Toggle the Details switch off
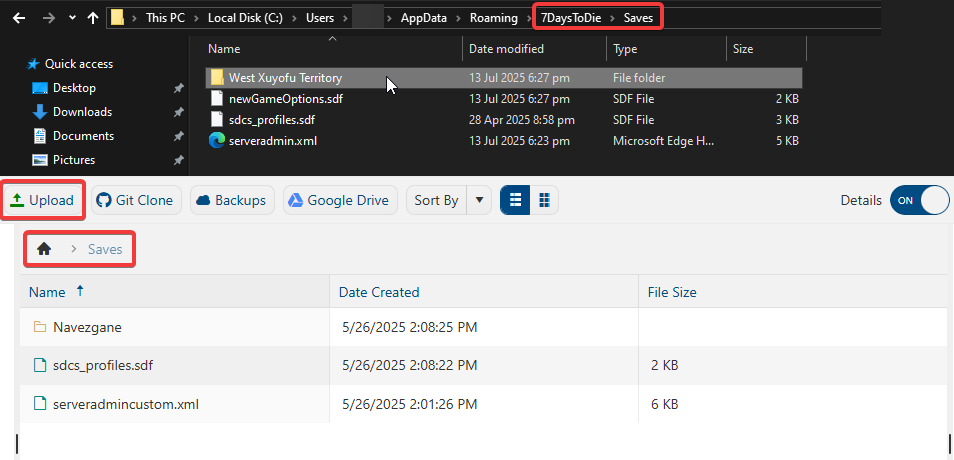Screen dimensions: 954x460 coord(919,200)
